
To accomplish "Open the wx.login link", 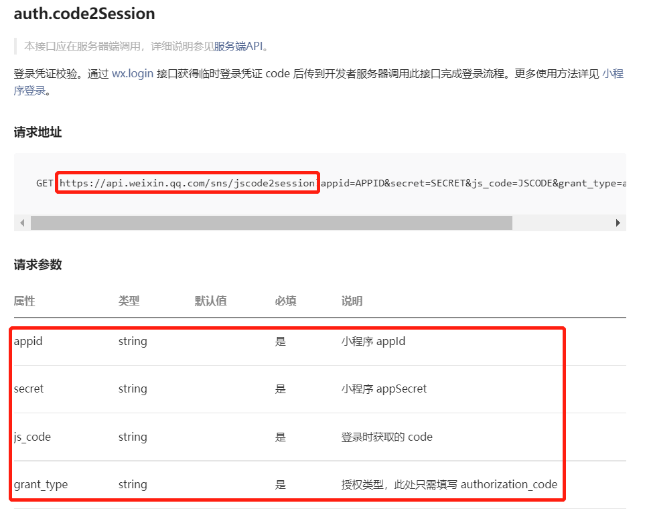I will (132, 73).
